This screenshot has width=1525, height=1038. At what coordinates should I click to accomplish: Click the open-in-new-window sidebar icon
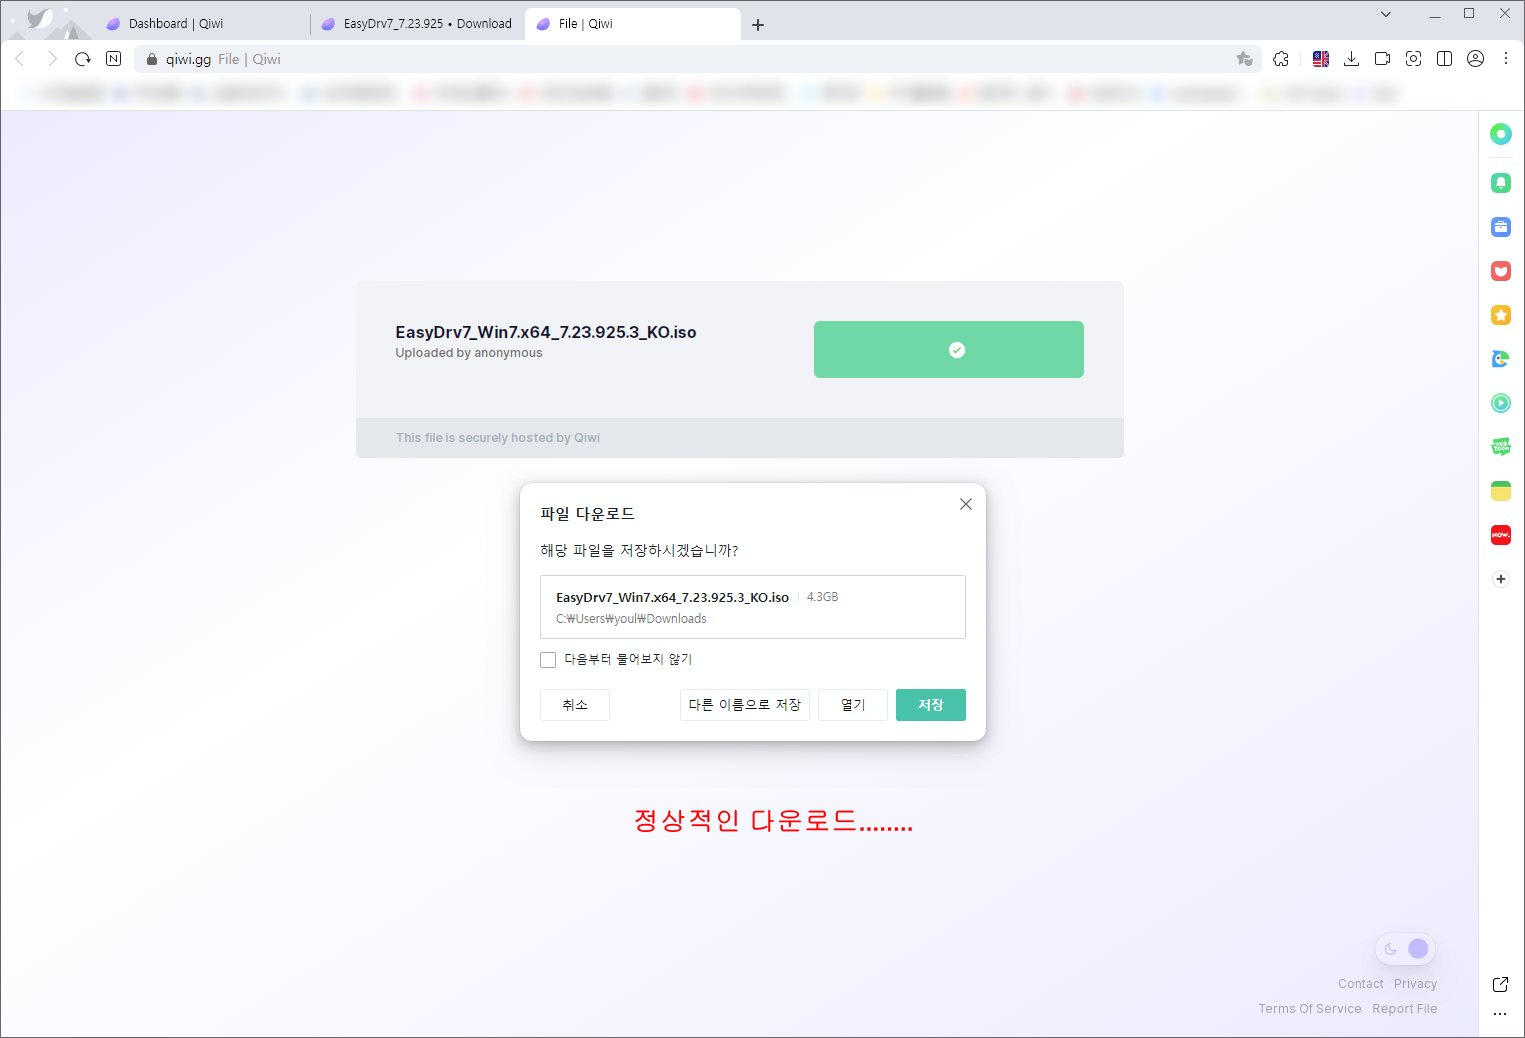click(x=1500, y=985)
